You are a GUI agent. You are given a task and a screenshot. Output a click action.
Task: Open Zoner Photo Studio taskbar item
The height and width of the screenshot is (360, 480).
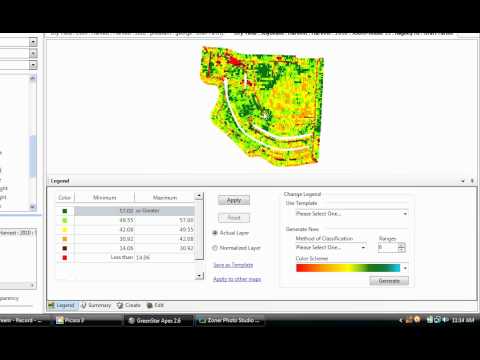pyautogui.click(x=229, y=321)
